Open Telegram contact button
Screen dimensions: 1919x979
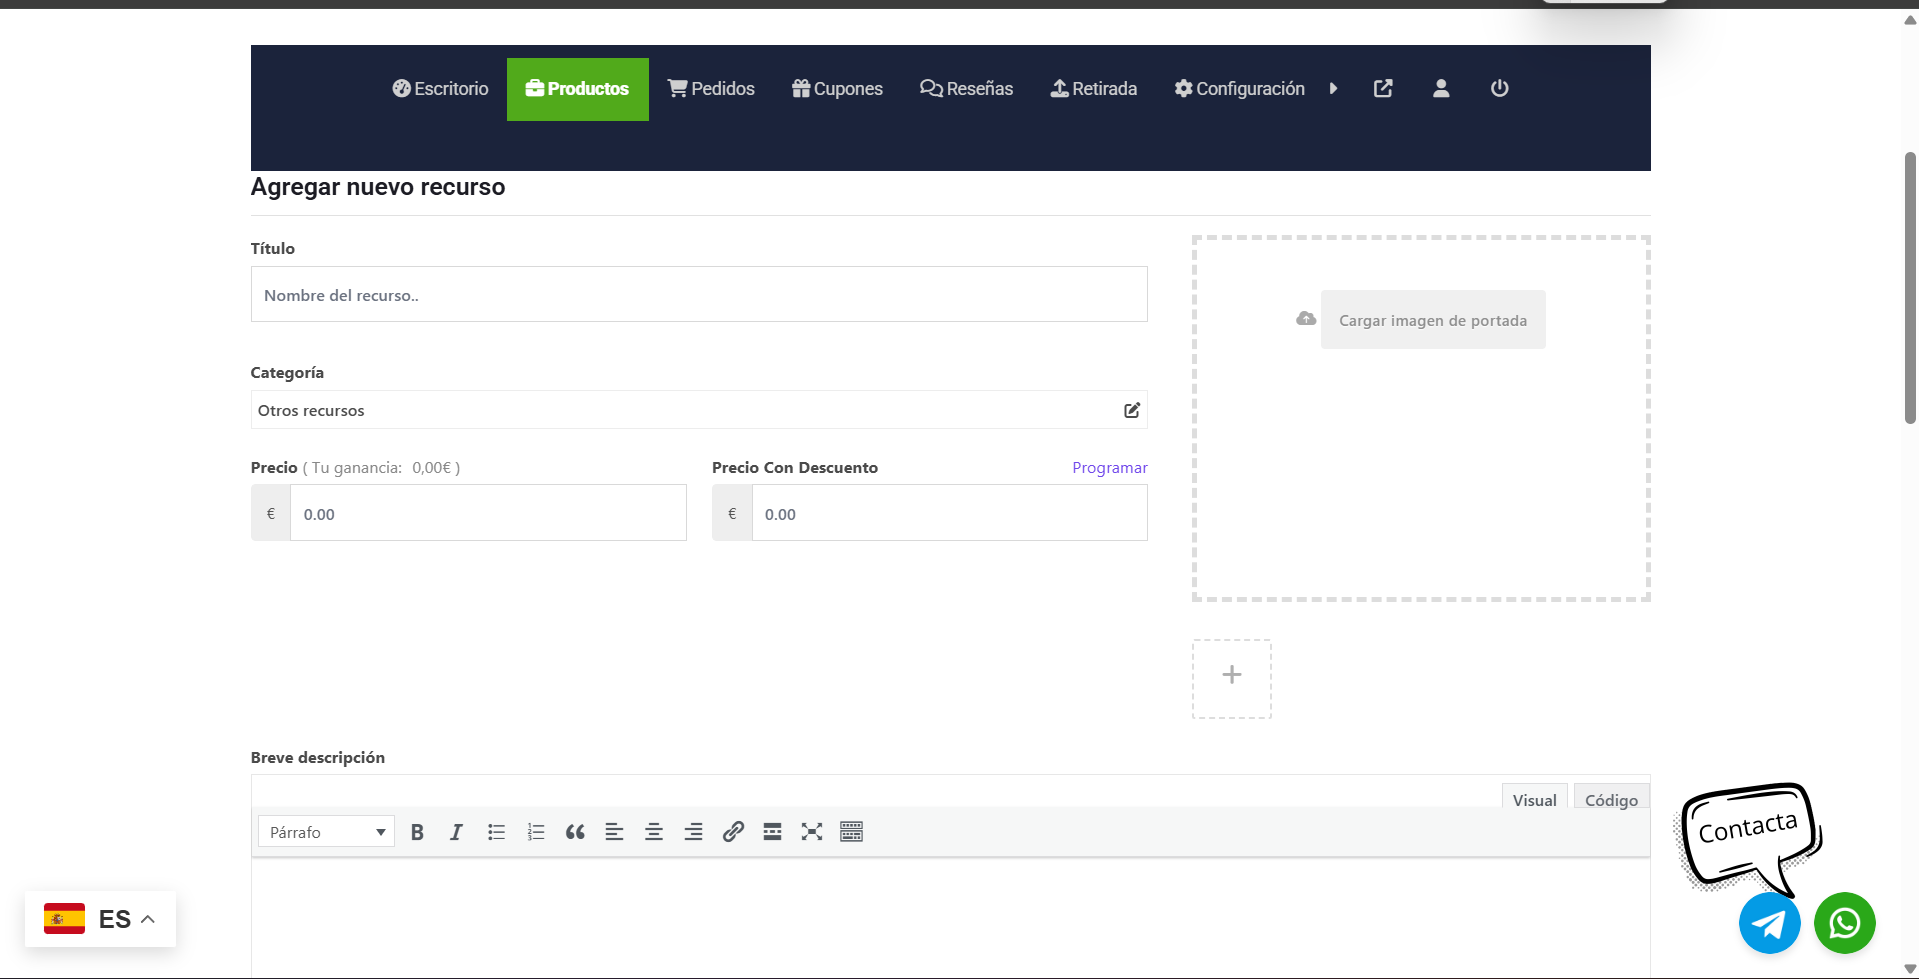pos(1769,922)
